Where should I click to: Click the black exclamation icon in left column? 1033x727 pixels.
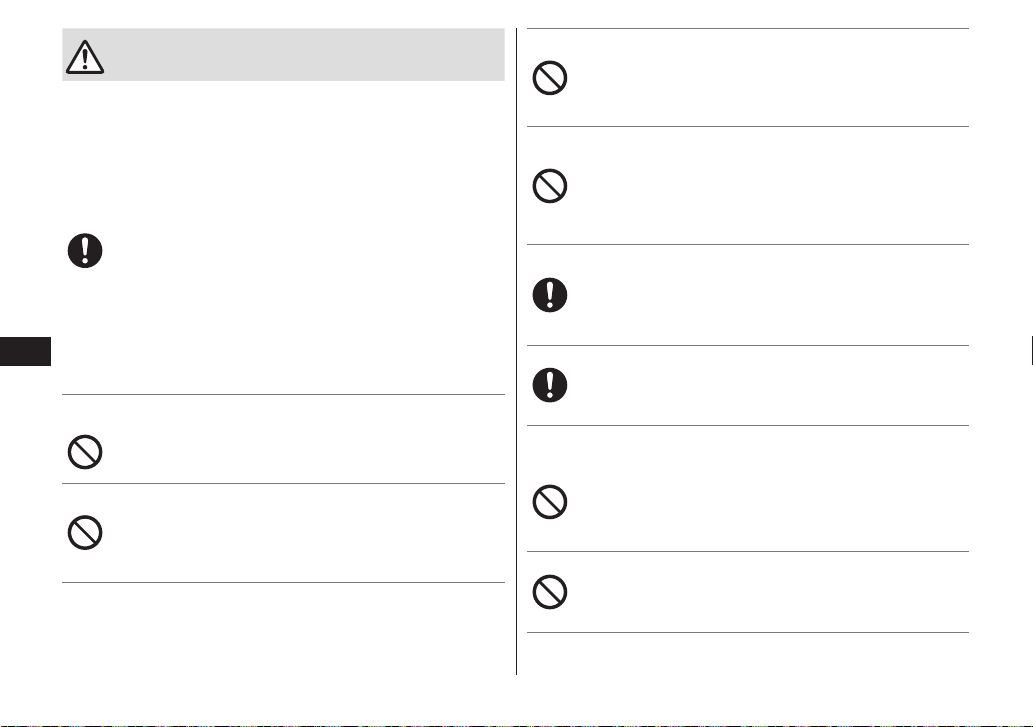click(85, 250)
